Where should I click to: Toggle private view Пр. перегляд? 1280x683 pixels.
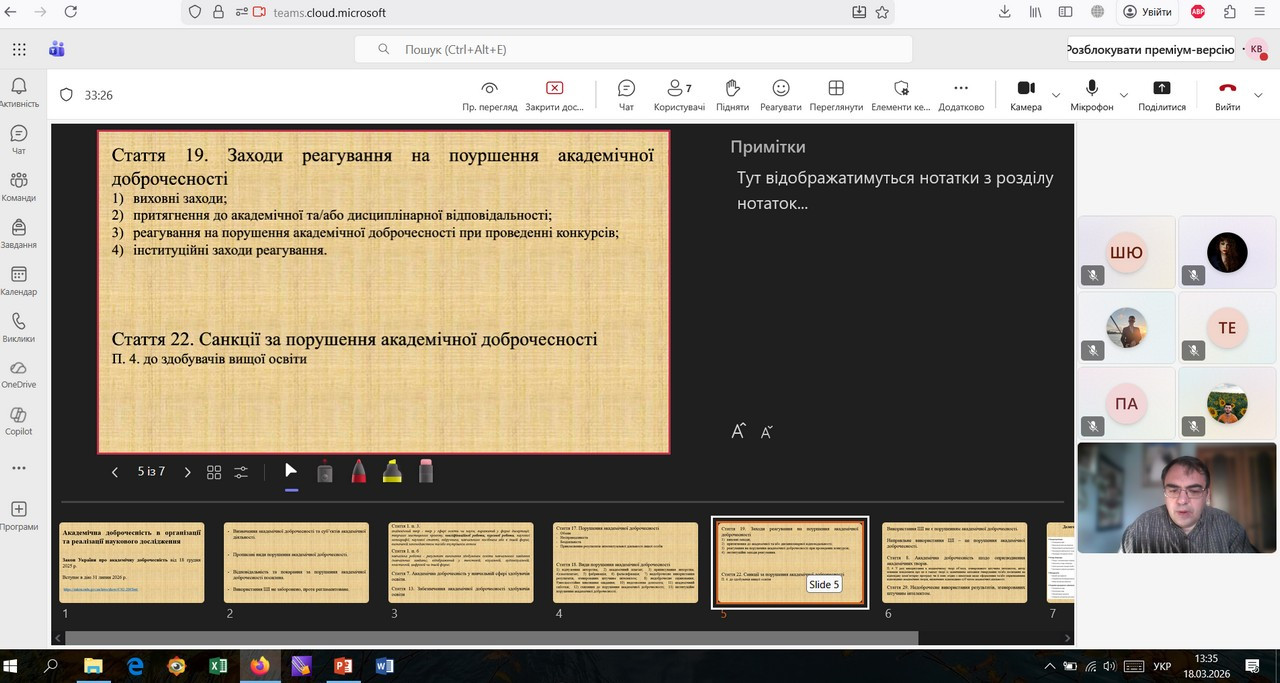[x=489, y=94]
